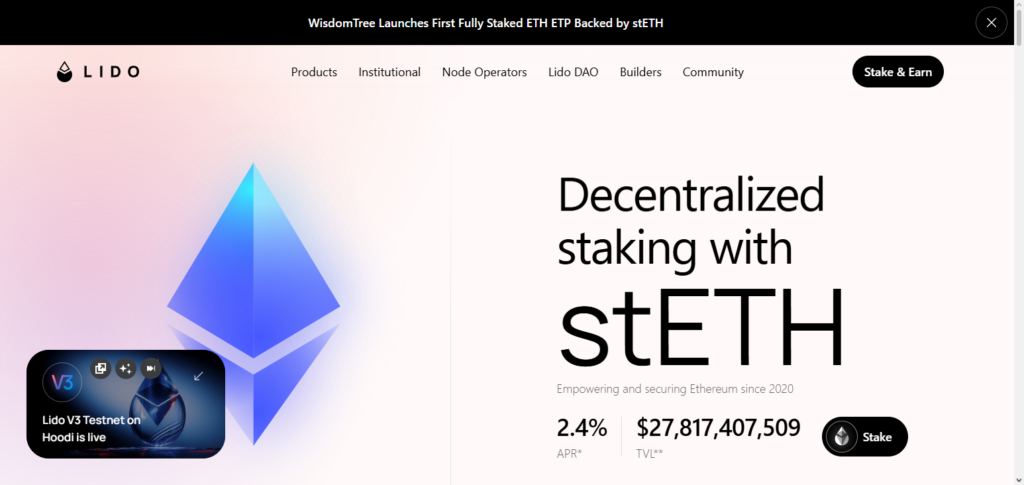Select Builders in the navigation bar
This screenshot has width=1024, height=485.
click(x=640, y=72)
